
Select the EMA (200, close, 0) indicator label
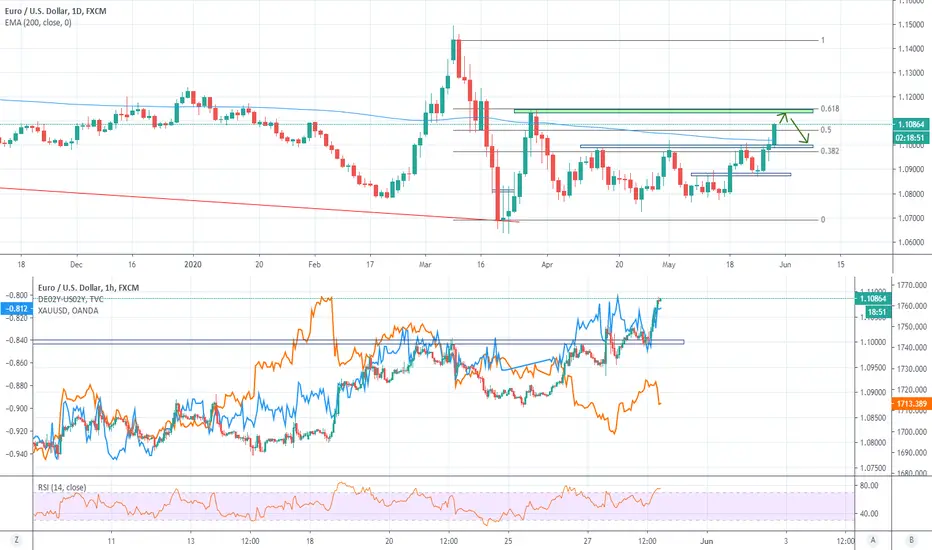click(x=38, y=23)
